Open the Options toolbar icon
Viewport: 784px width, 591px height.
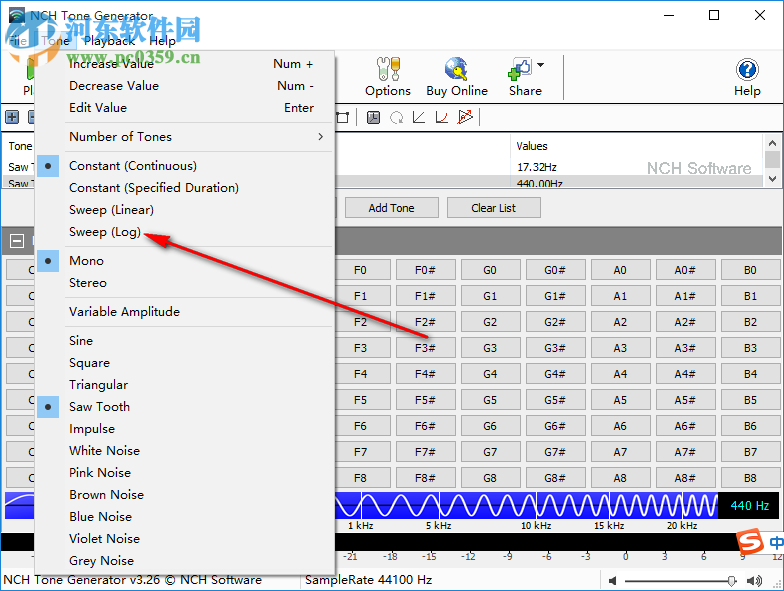[x=387, y=76]
